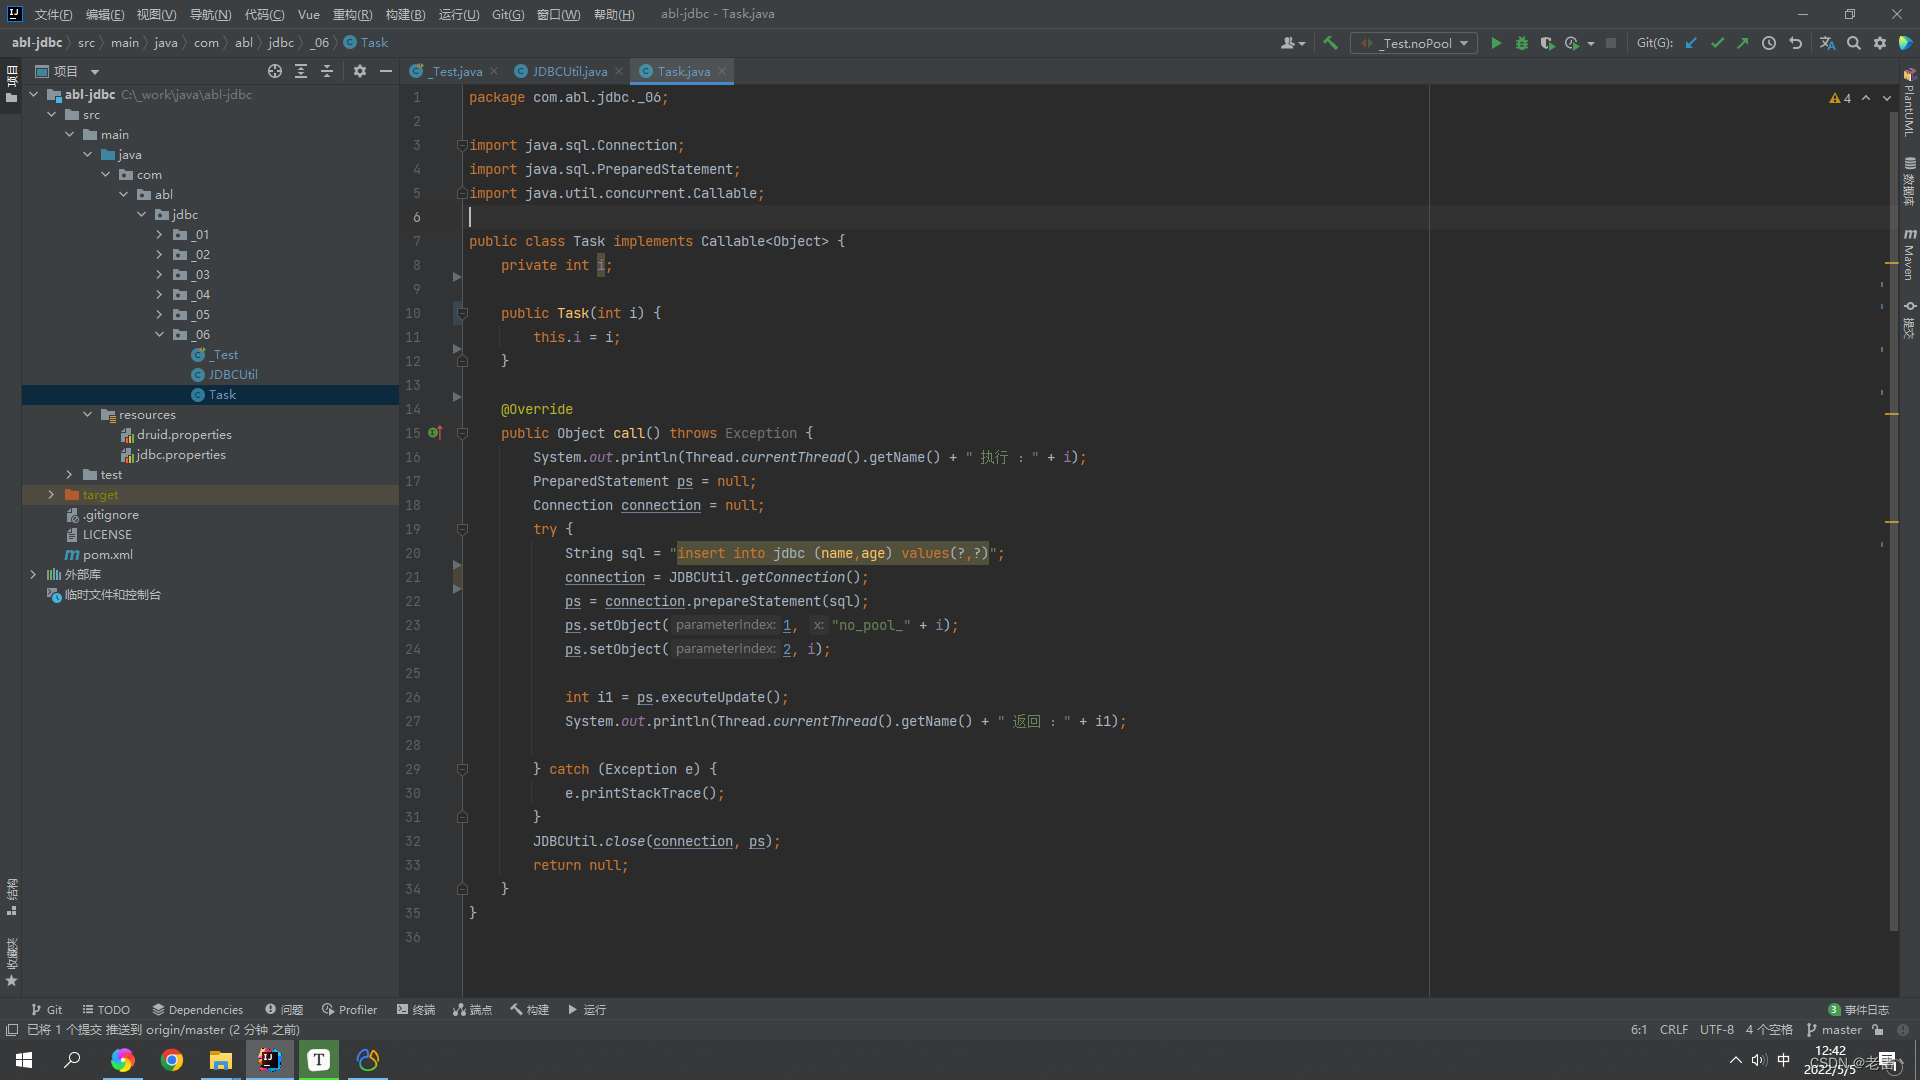The height and width of the screenshot is (1080, 1920).
Task: Fold the try block at line 19
Action: click(x=462, y=529)
